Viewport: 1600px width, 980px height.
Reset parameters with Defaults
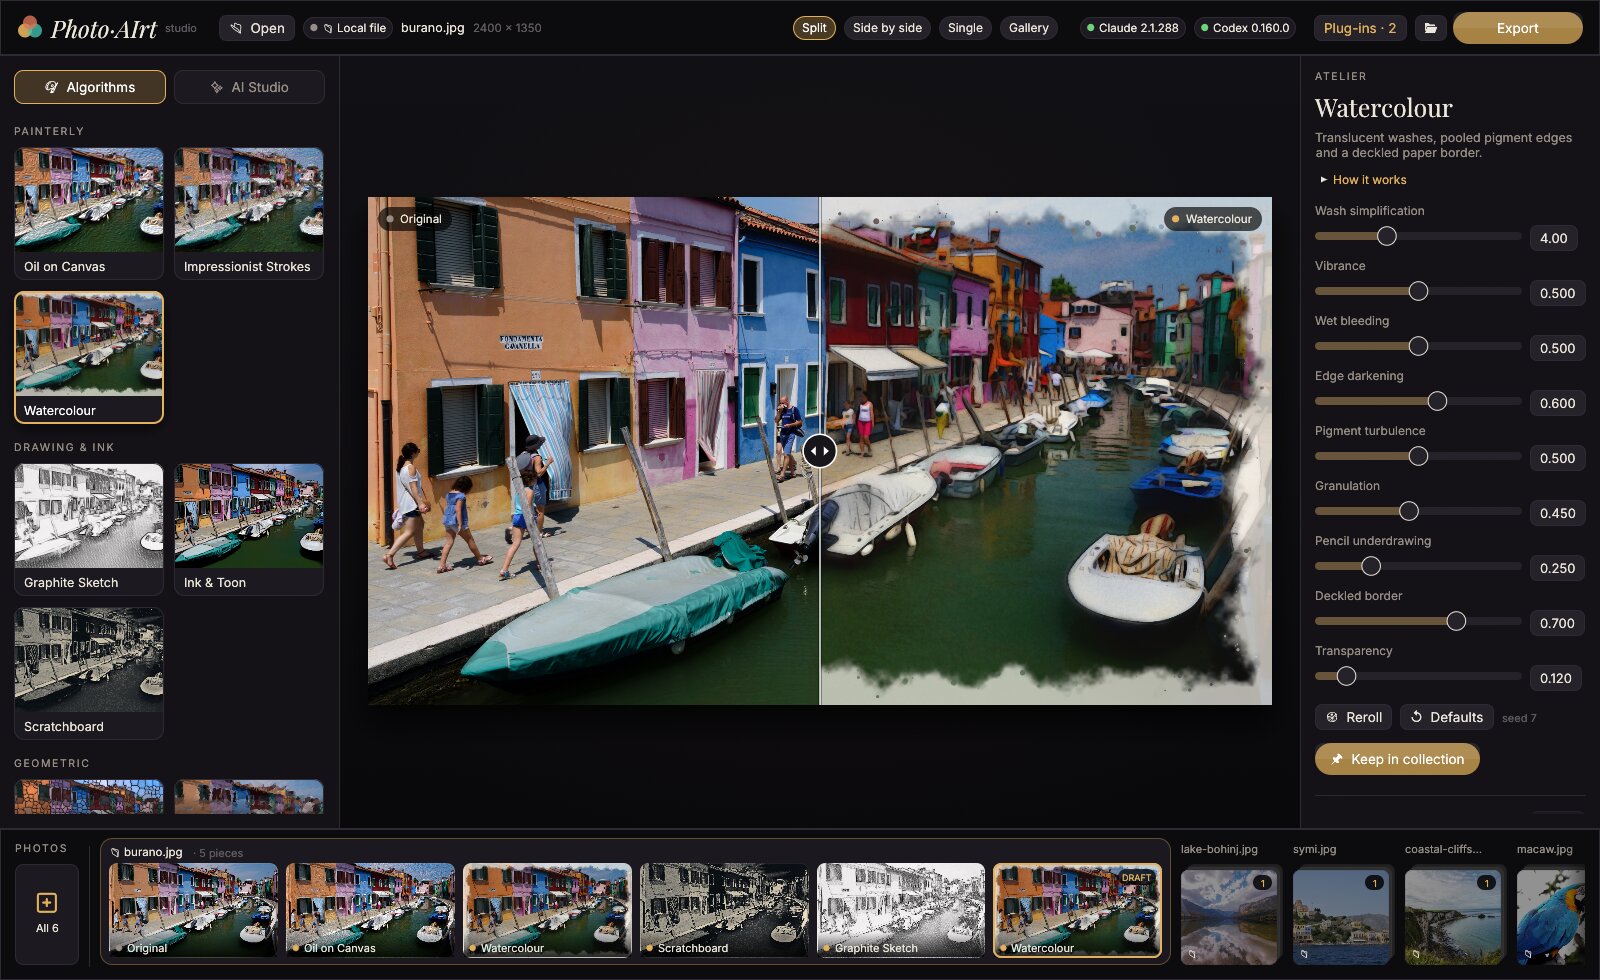[1446, 717]
